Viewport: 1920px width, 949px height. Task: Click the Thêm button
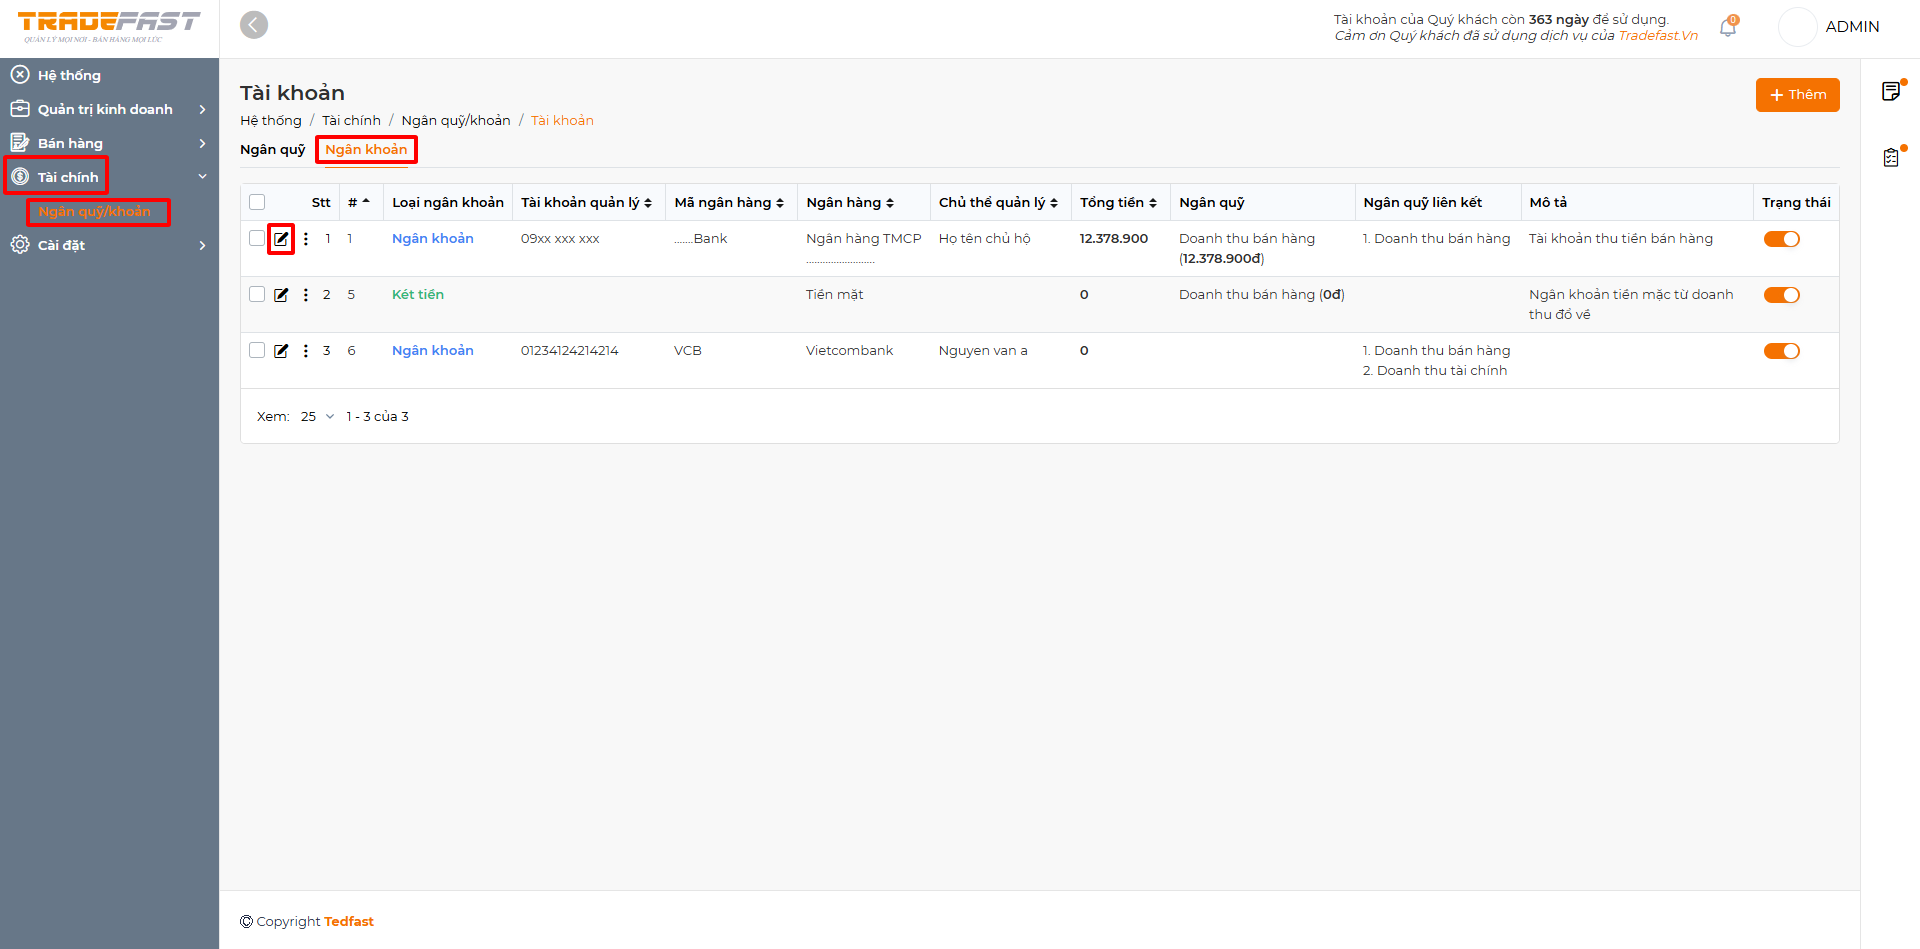(1797, 95)
